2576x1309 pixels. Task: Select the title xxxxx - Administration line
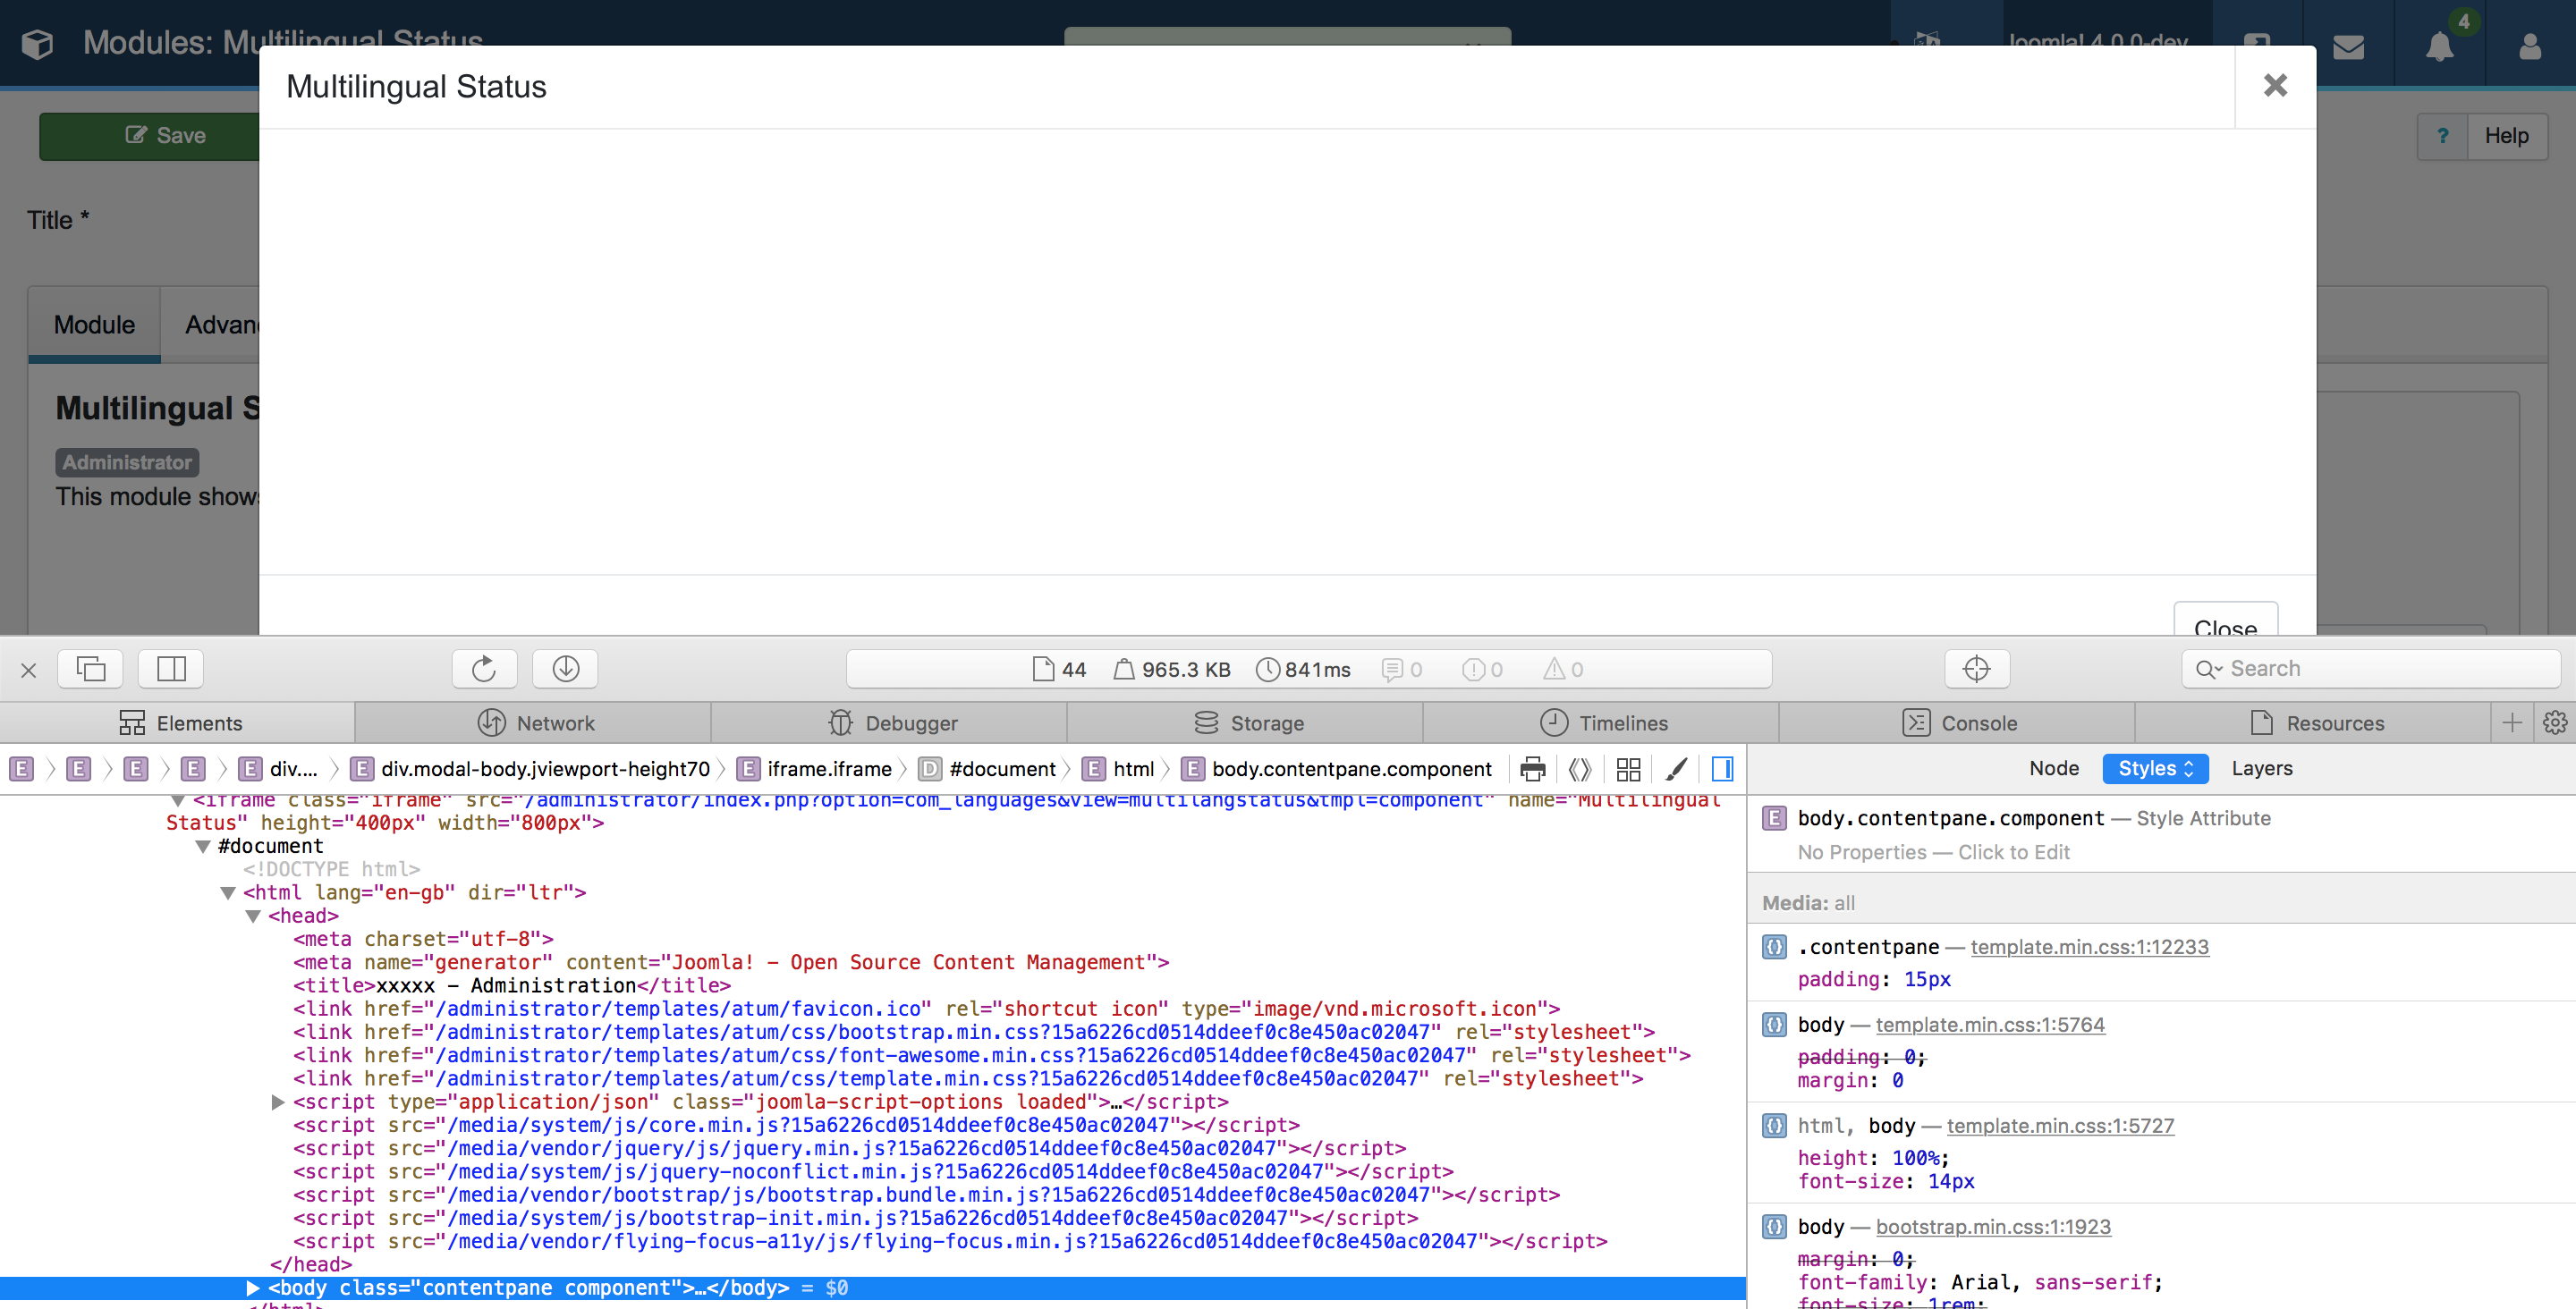point(512,986)
